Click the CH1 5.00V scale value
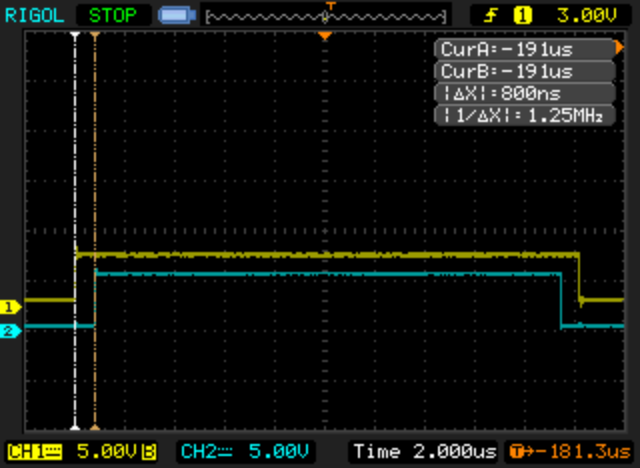 pos(107,452)
